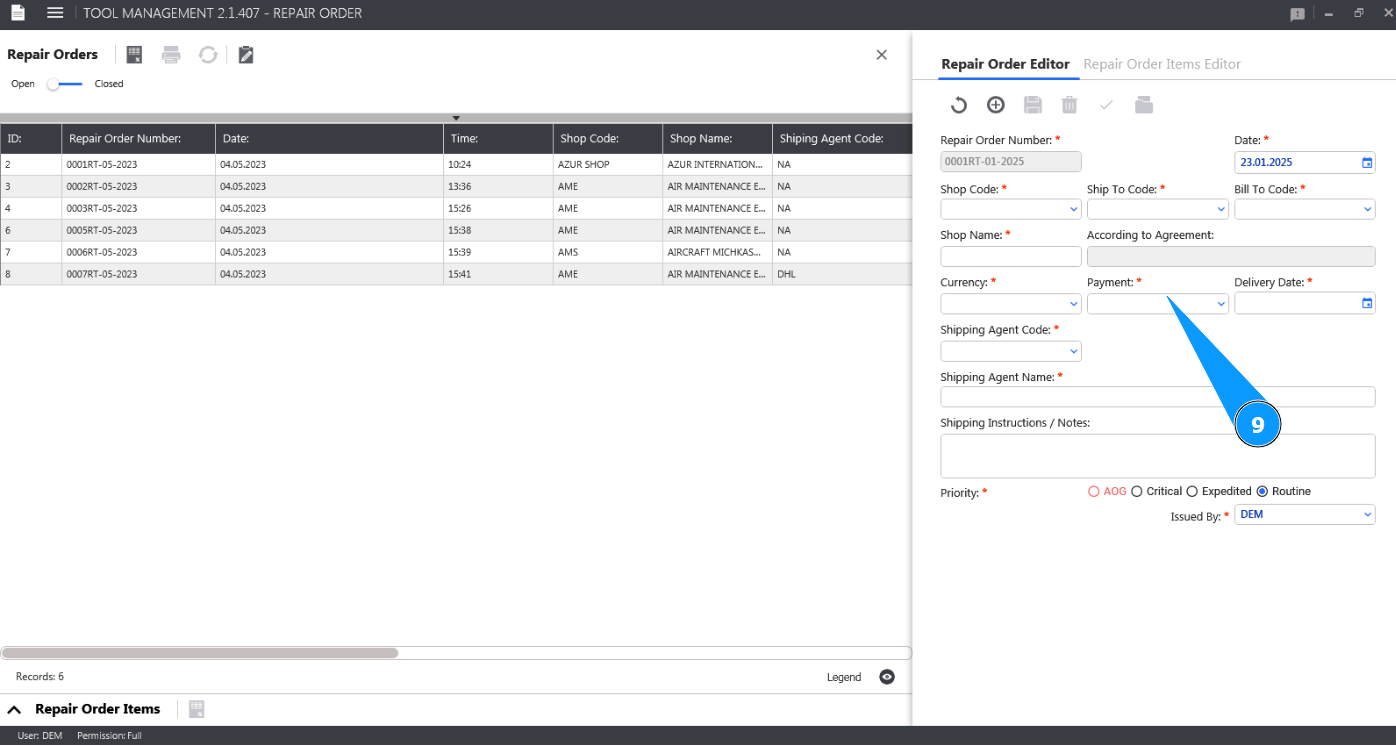
Task: Sort by the ID column header
Action: point(31,138)
